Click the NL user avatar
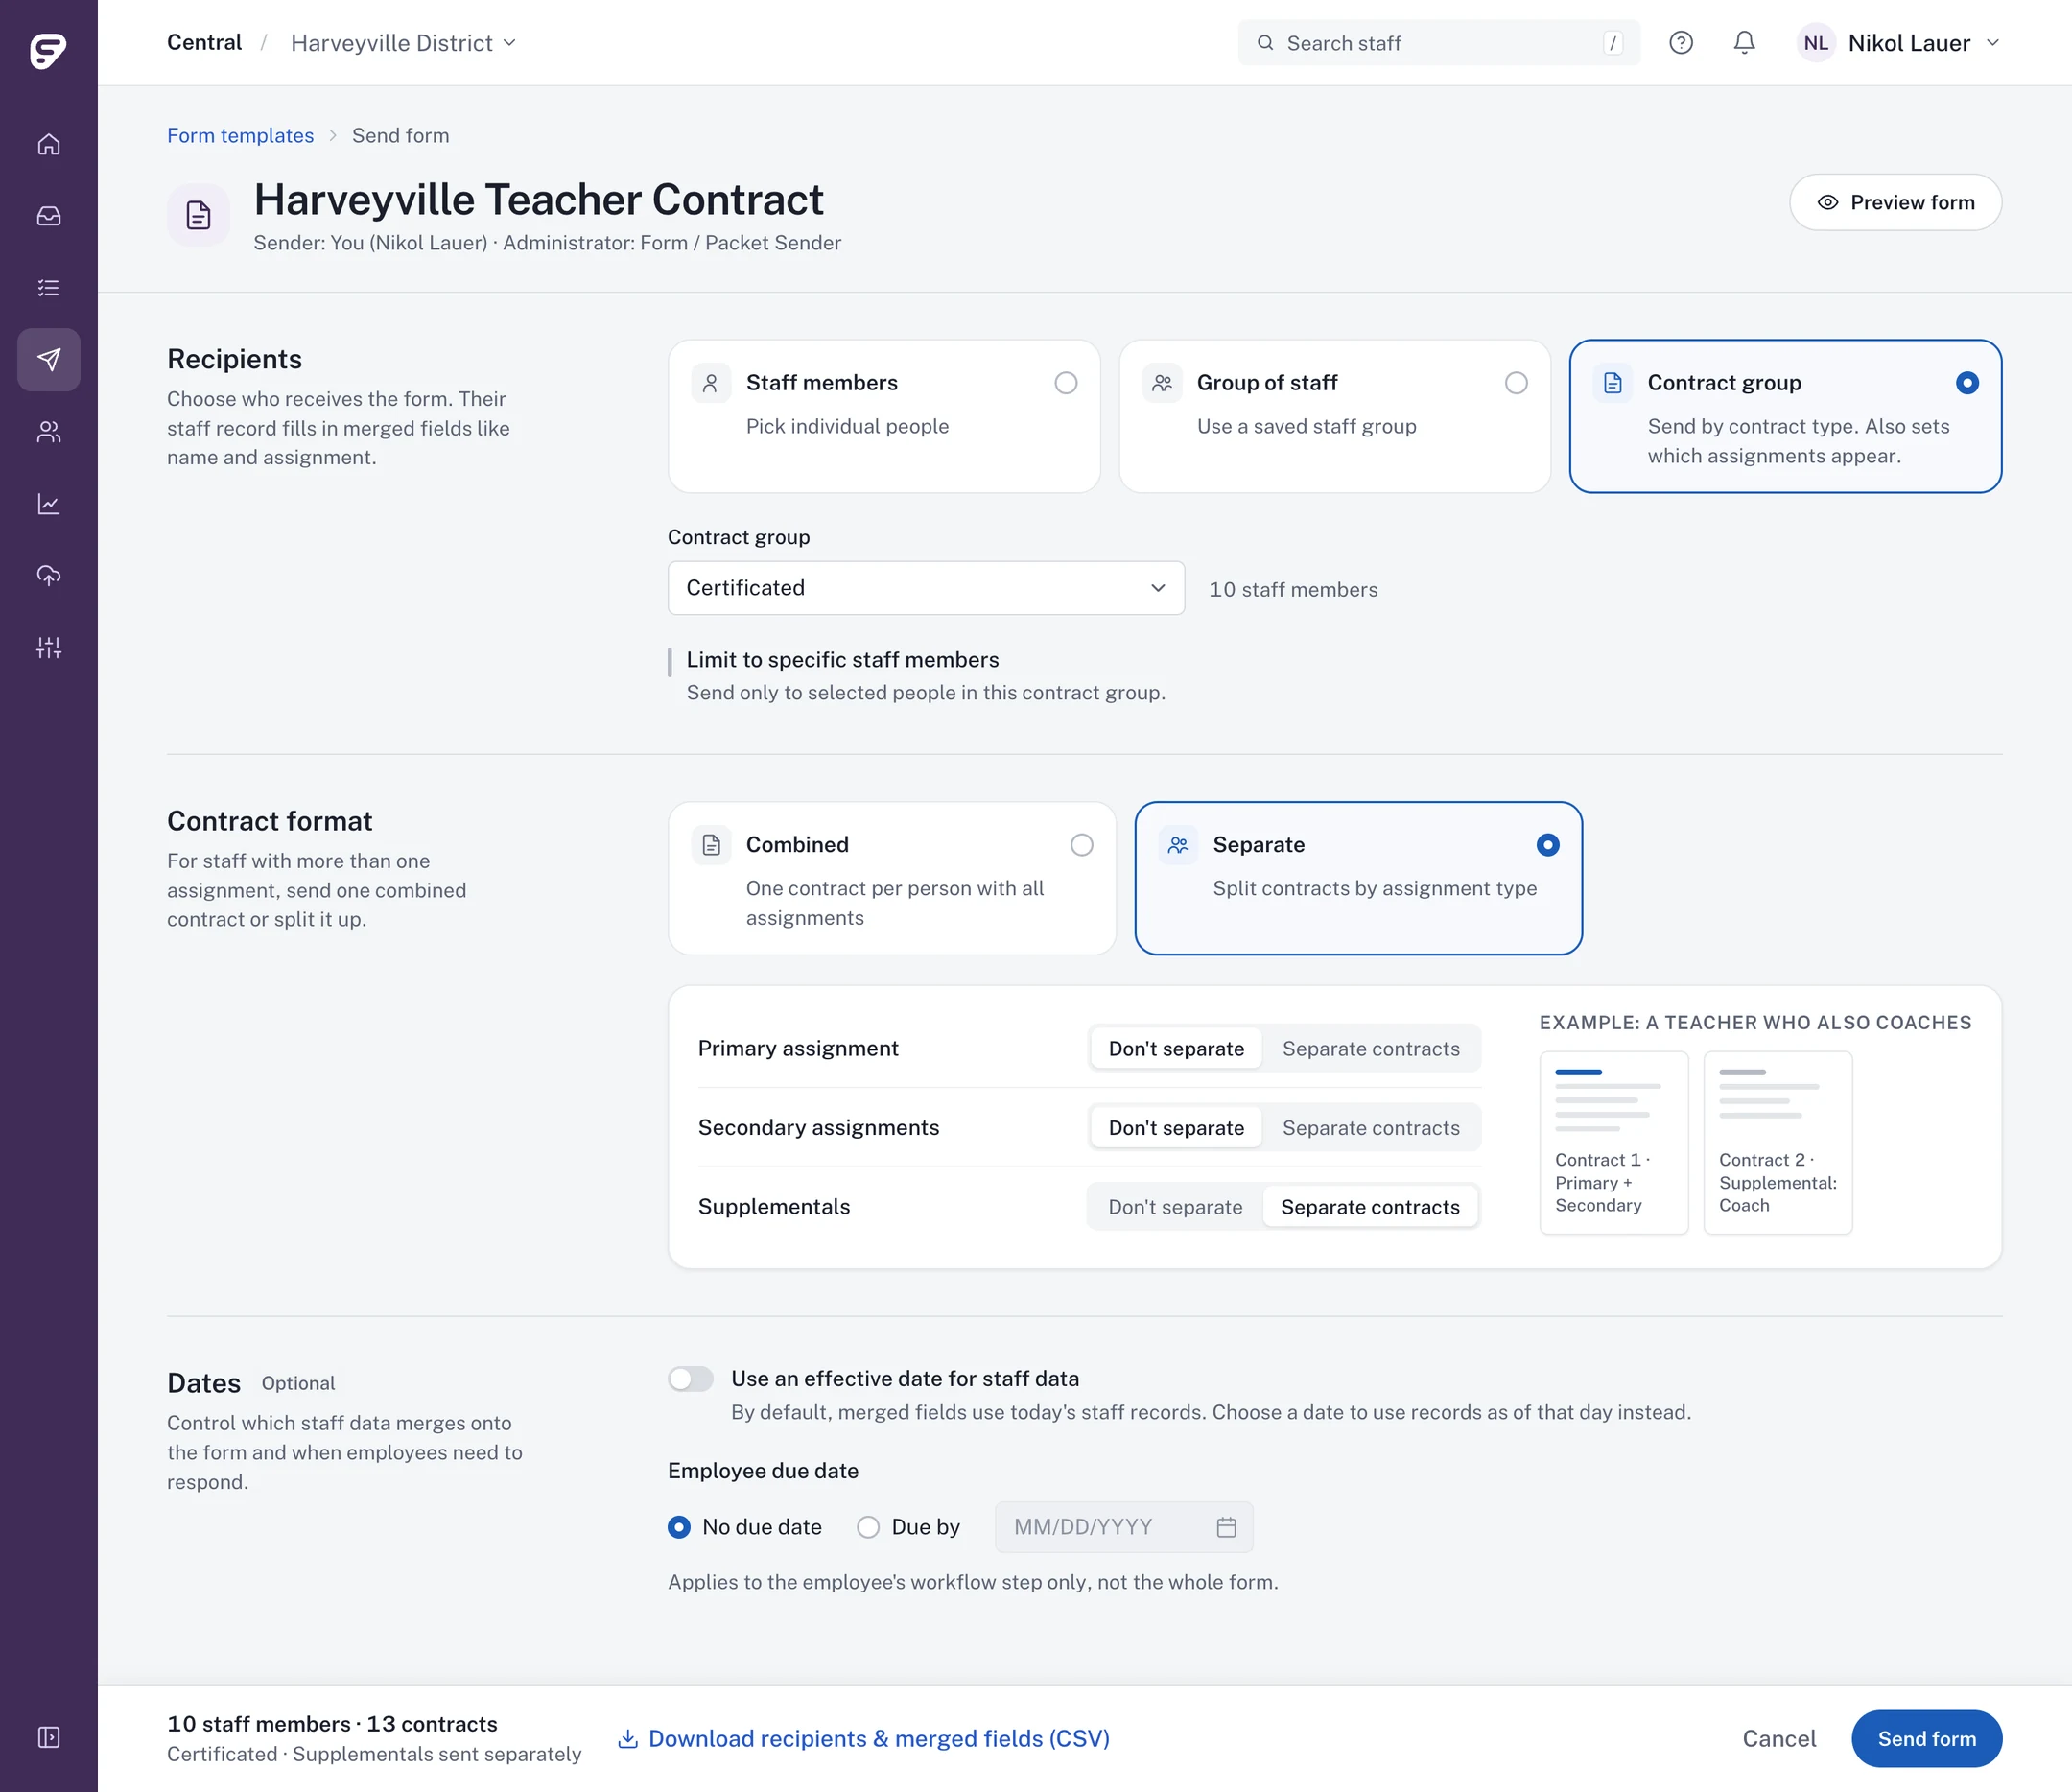The width and height of the screenshot is (2072, 1792). [1816, 43]
